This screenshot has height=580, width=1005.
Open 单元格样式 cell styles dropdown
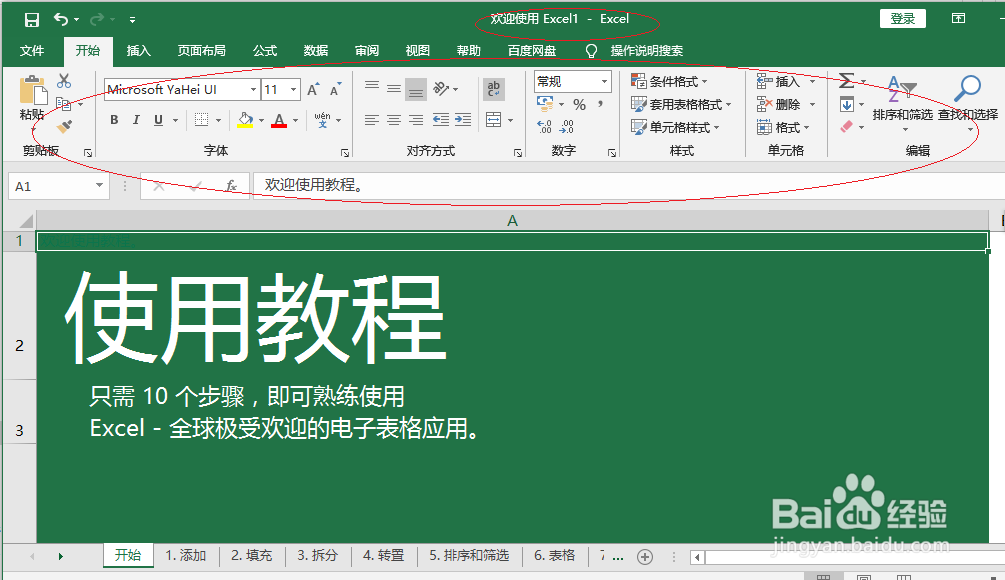coord(676,128)
